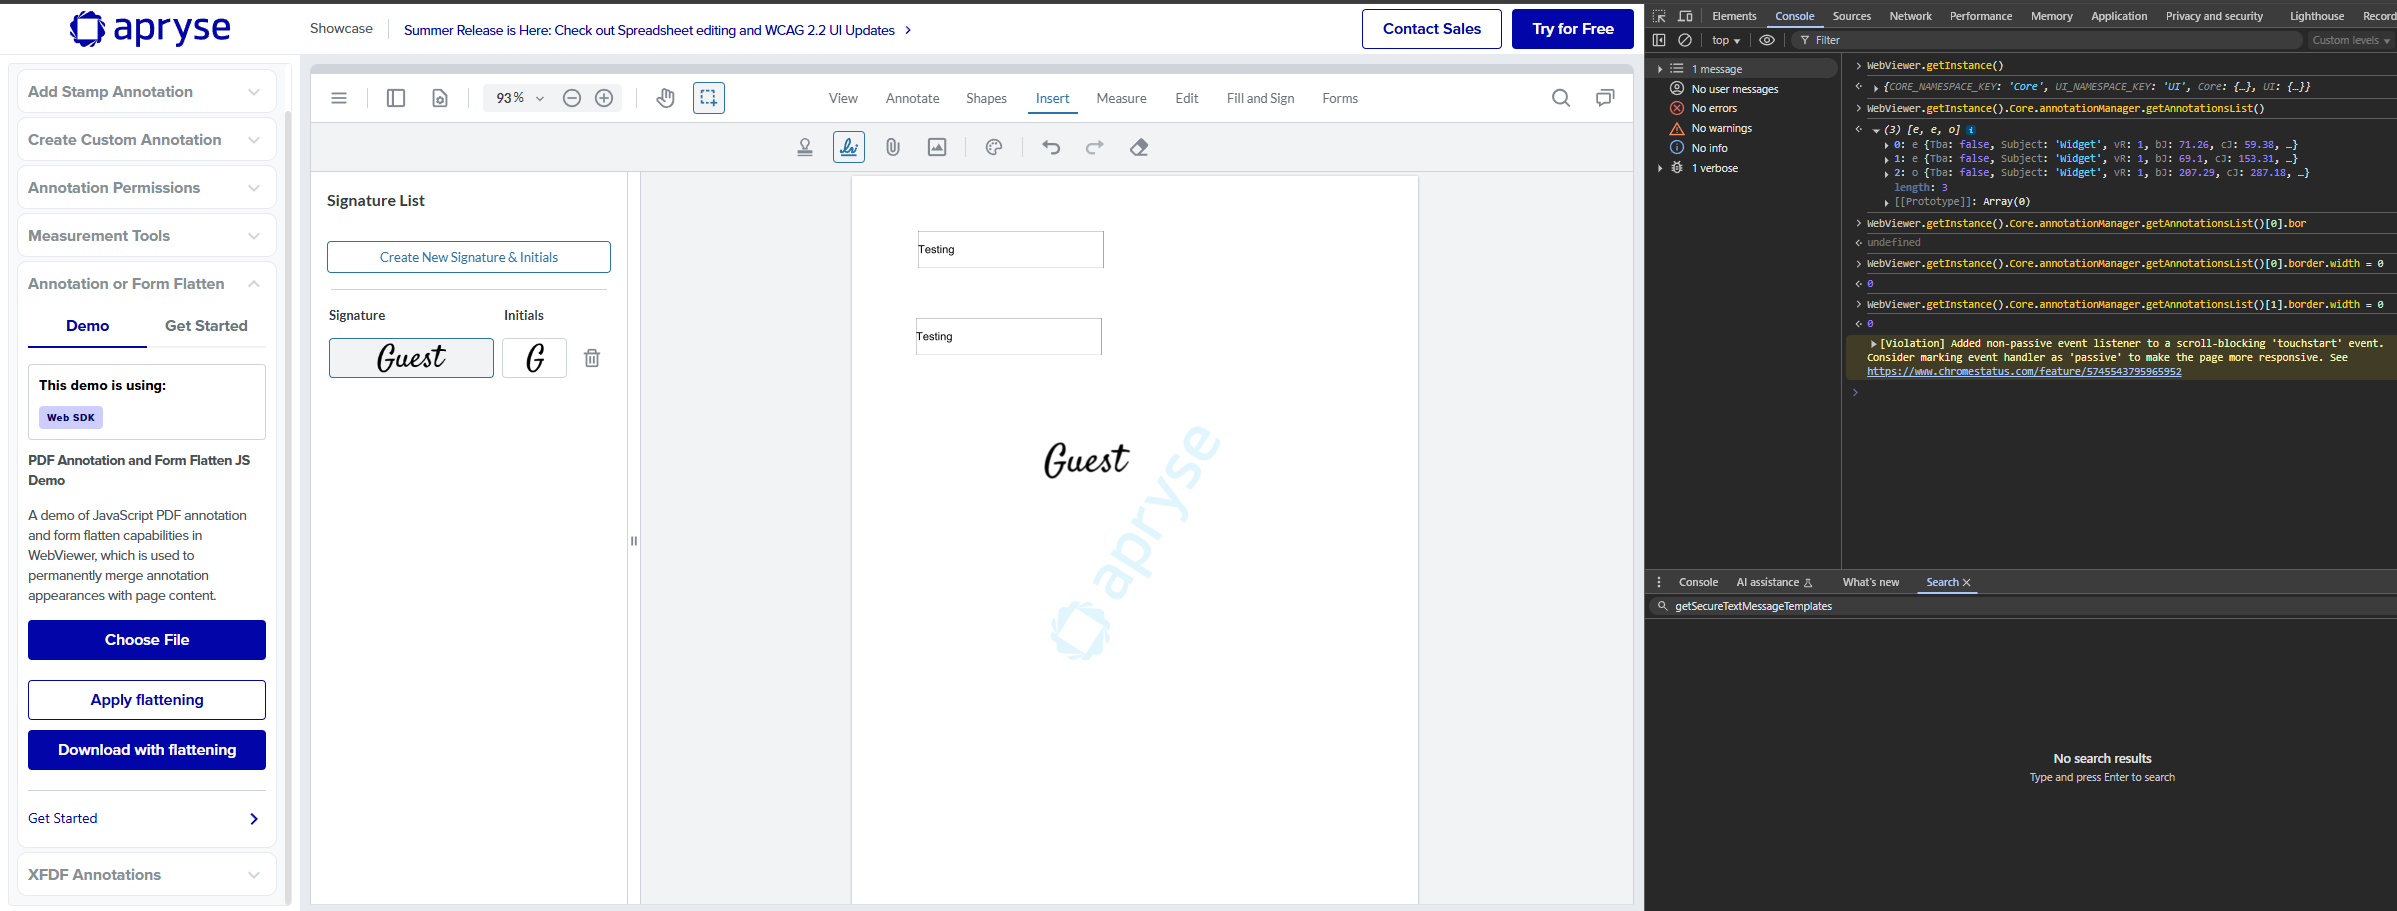Click the console Filter input field
2397x911 pixels.
2050,40
